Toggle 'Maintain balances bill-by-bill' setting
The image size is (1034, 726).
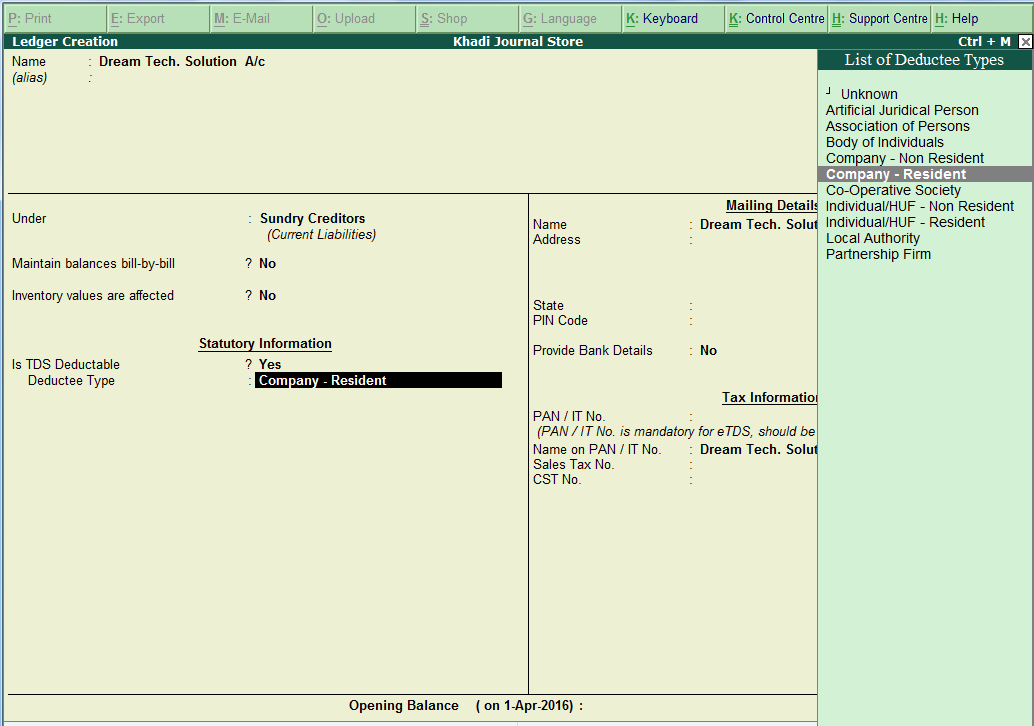tap(263, 263)
